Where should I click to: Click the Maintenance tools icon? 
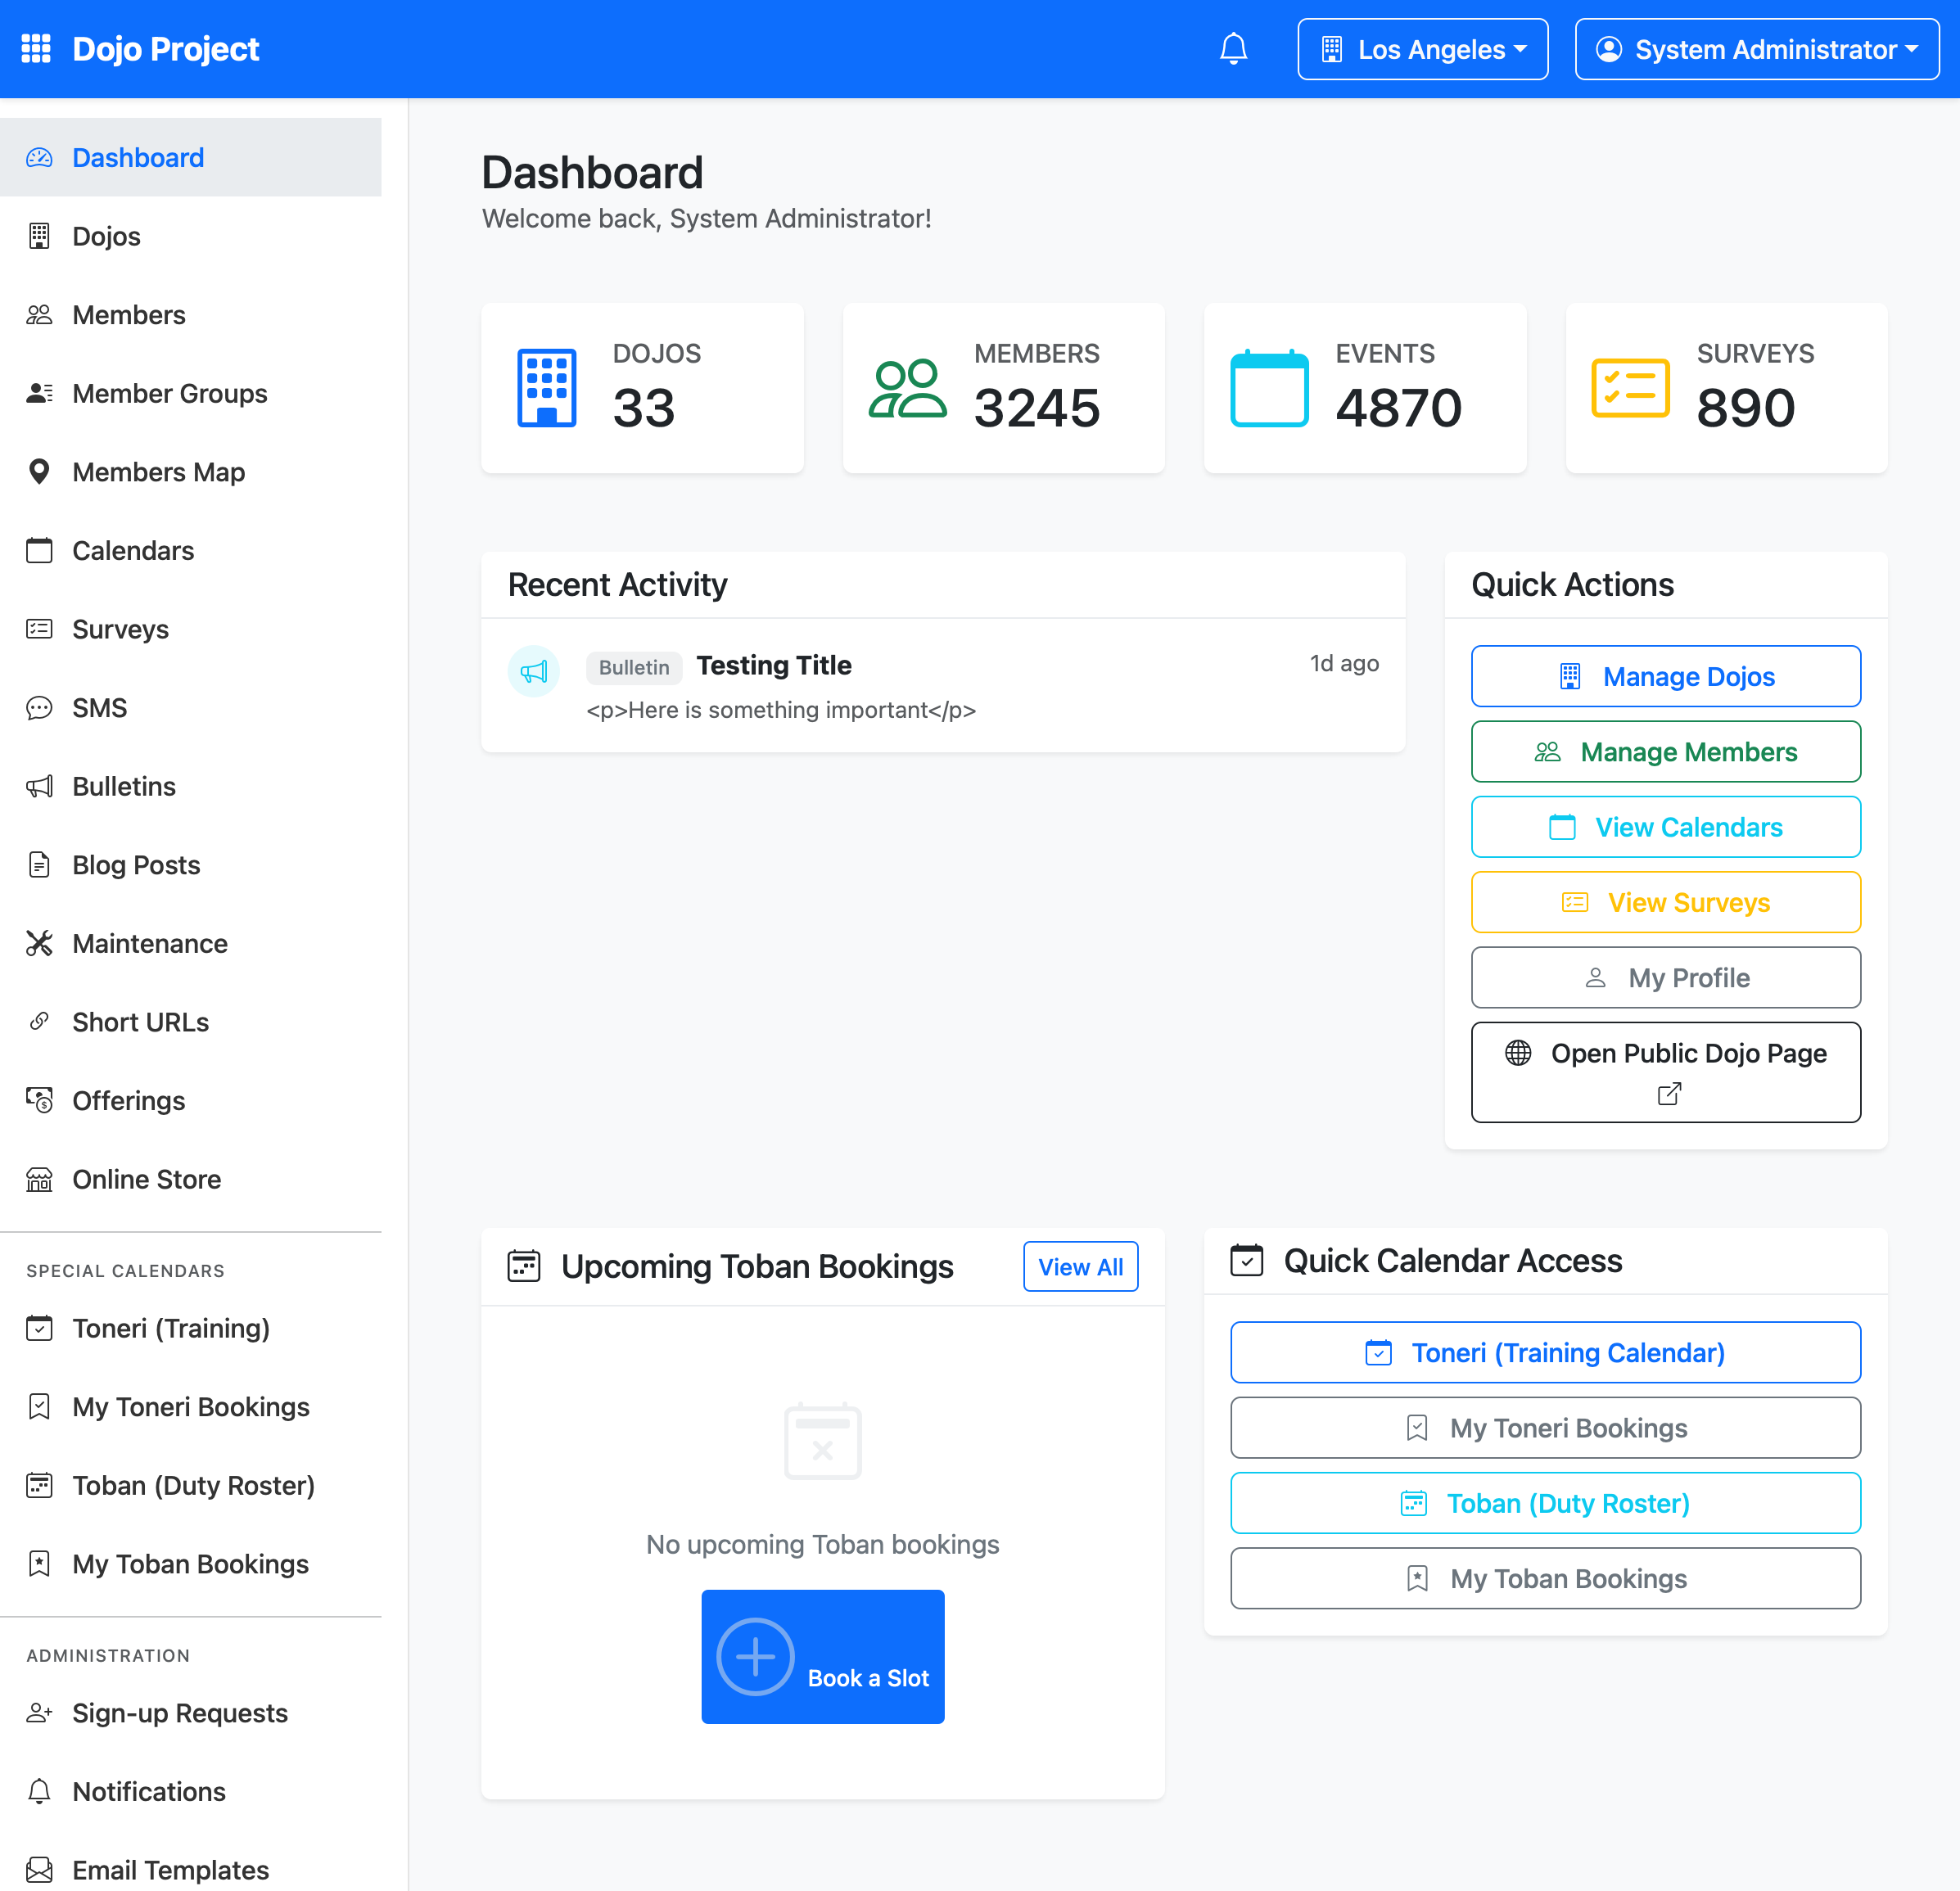(39, 943)
